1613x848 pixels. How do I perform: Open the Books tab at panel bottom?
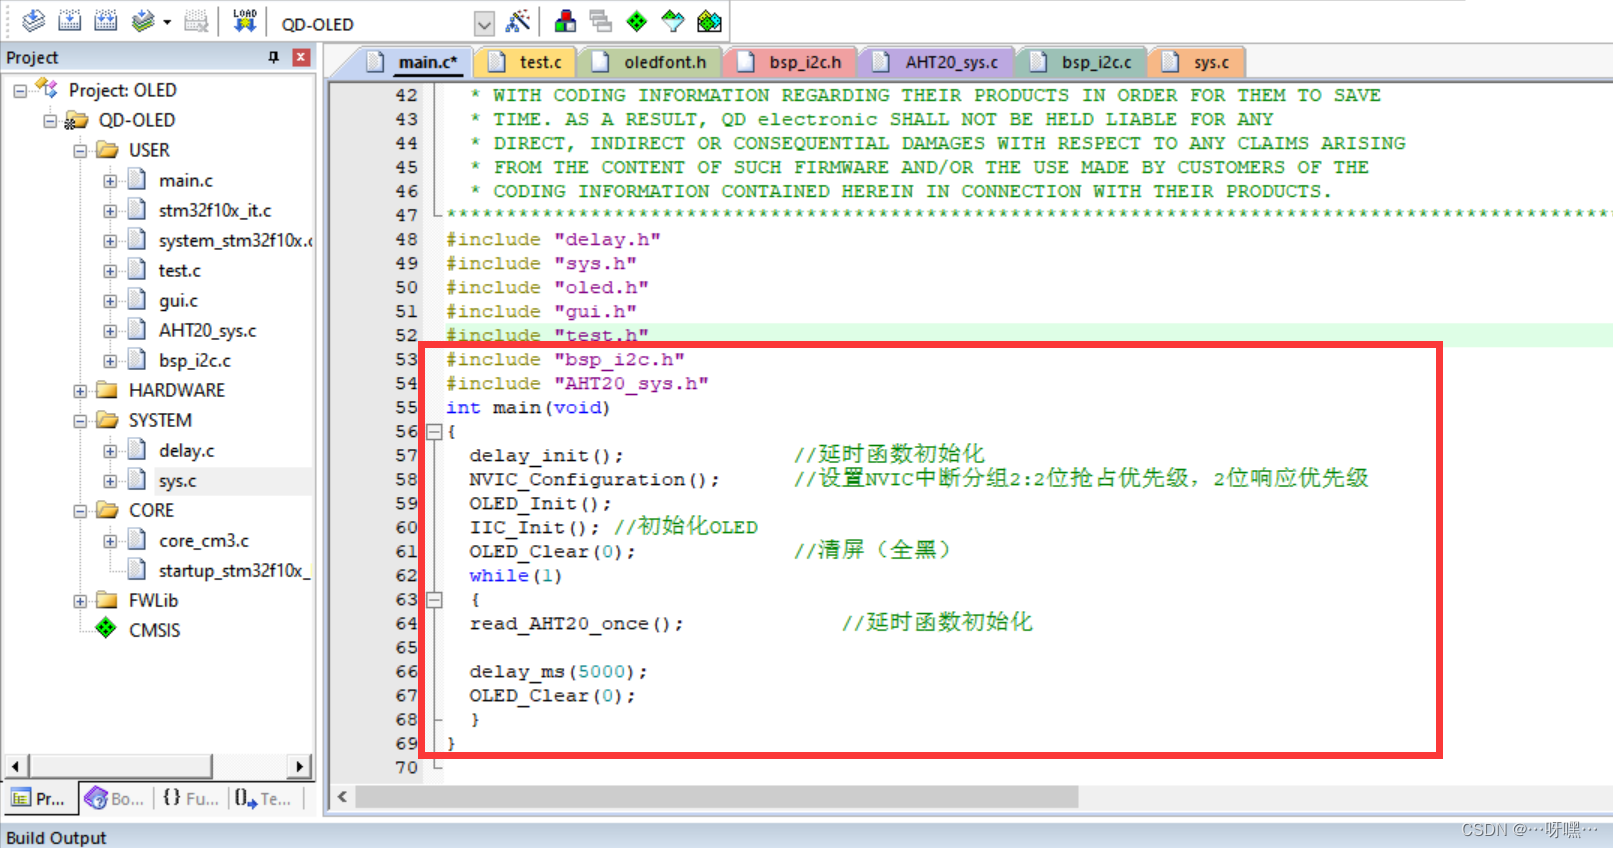[x=114, y=798]
